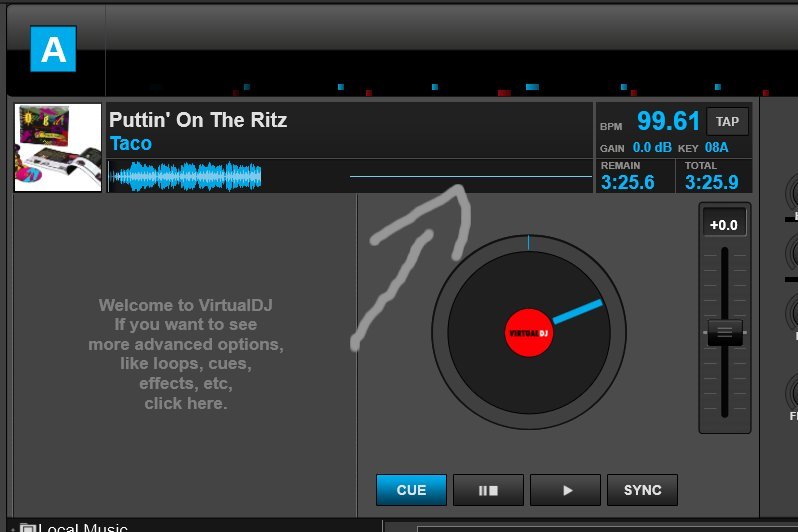Click the album cover thumbnail
Screen dimensions: 798x532
pos(58,148)
